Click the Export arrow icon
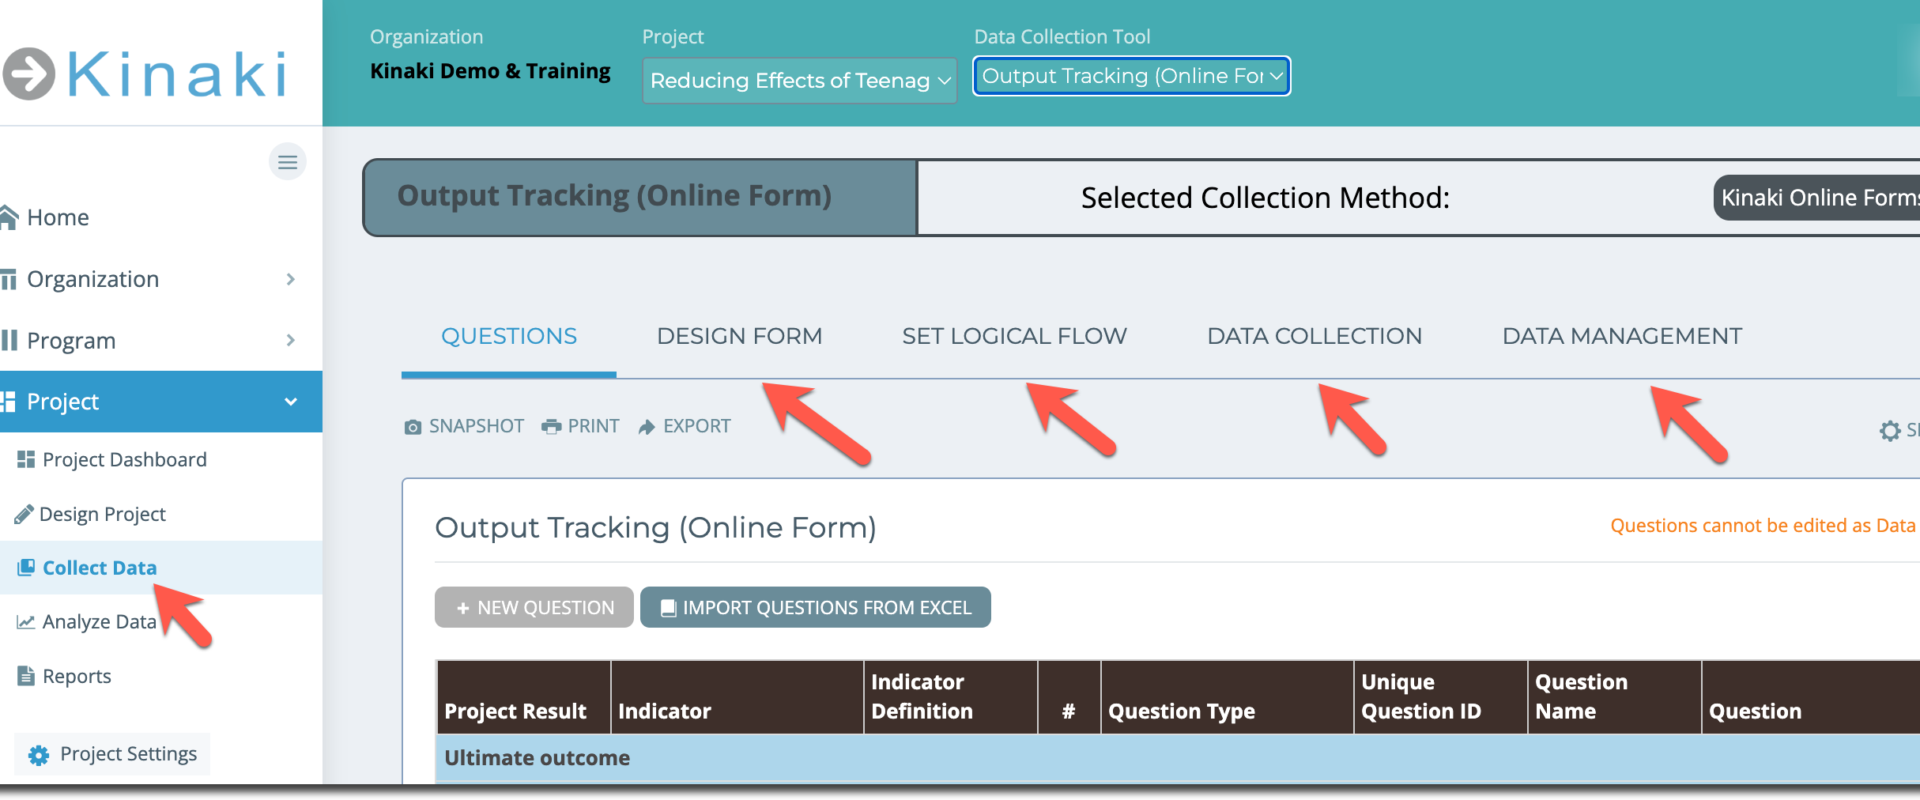The image size is (1920, 800). [x=647, y=427]
